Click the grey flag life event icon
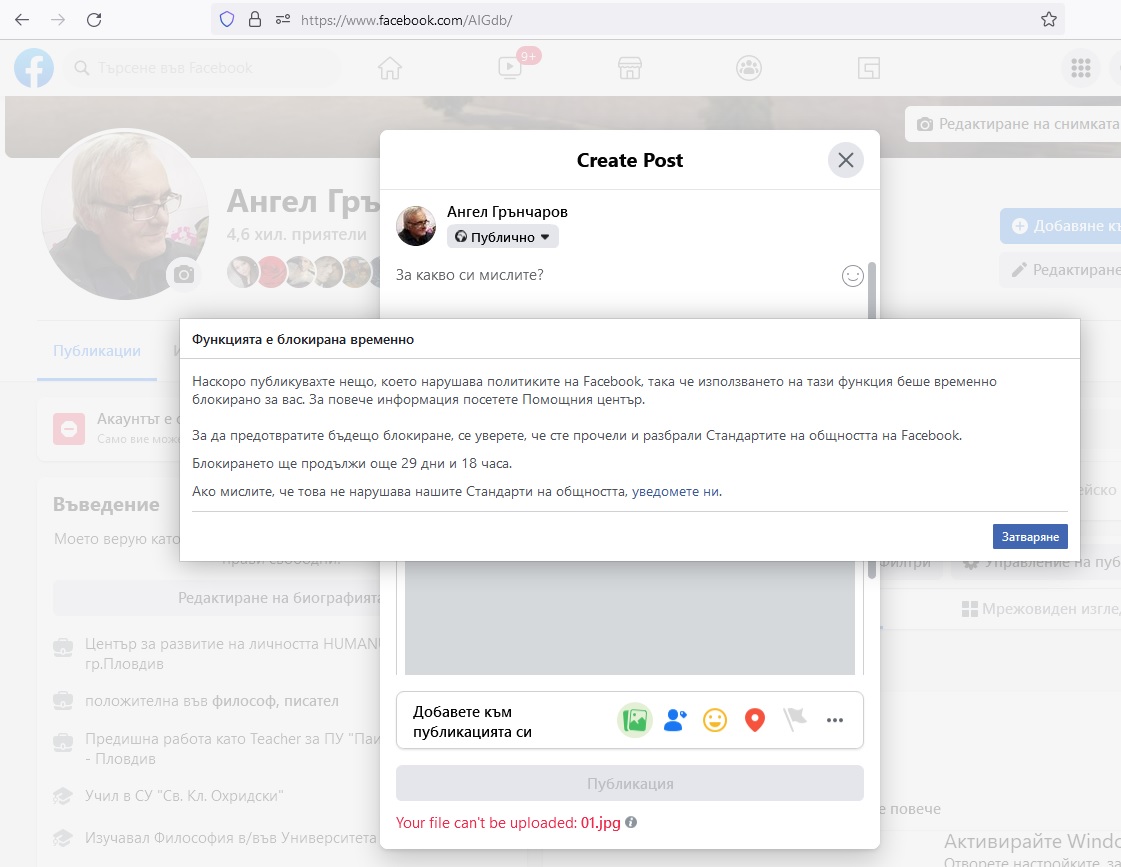Screen dimensions: 1121x867 (794, 720)
